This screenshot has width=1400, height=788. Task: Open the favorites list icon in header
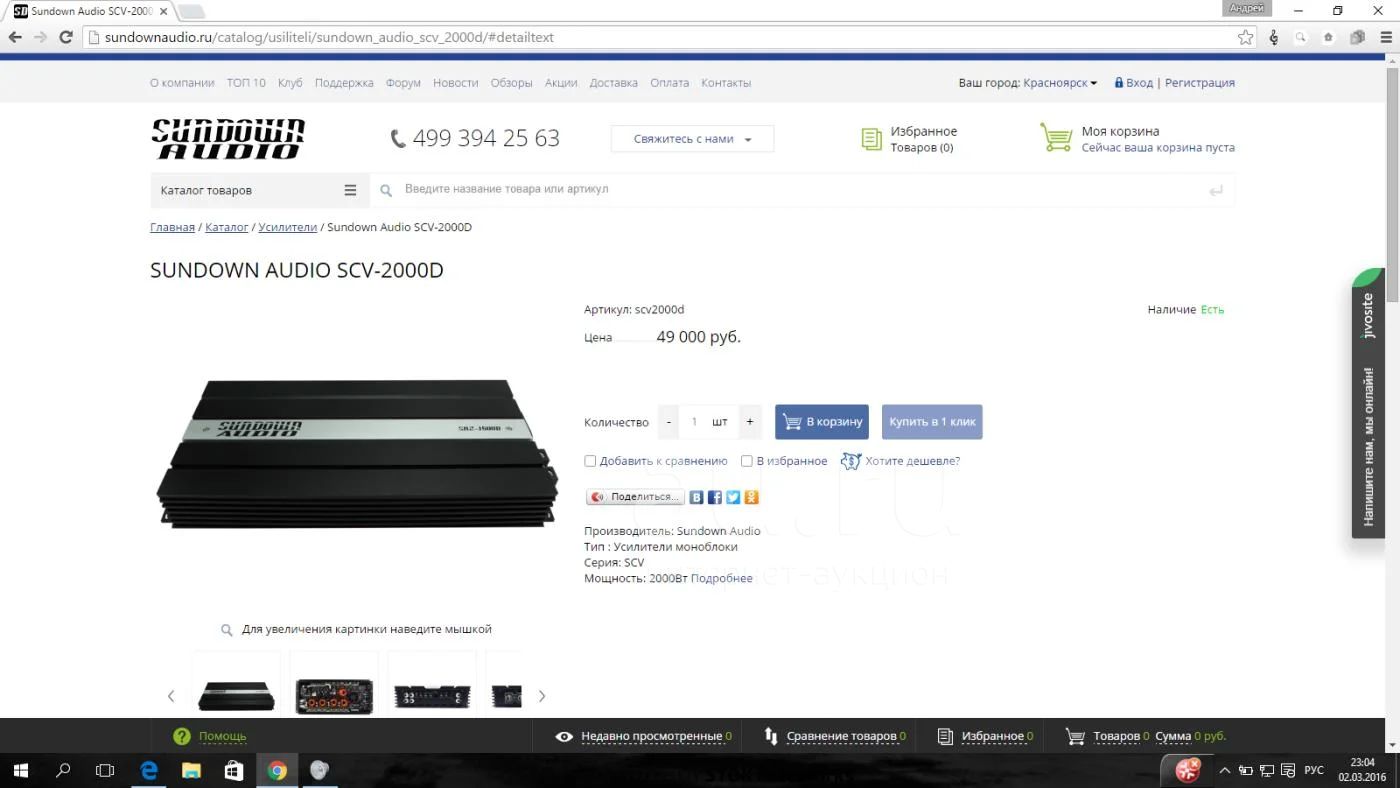click(x=872, y=139)
